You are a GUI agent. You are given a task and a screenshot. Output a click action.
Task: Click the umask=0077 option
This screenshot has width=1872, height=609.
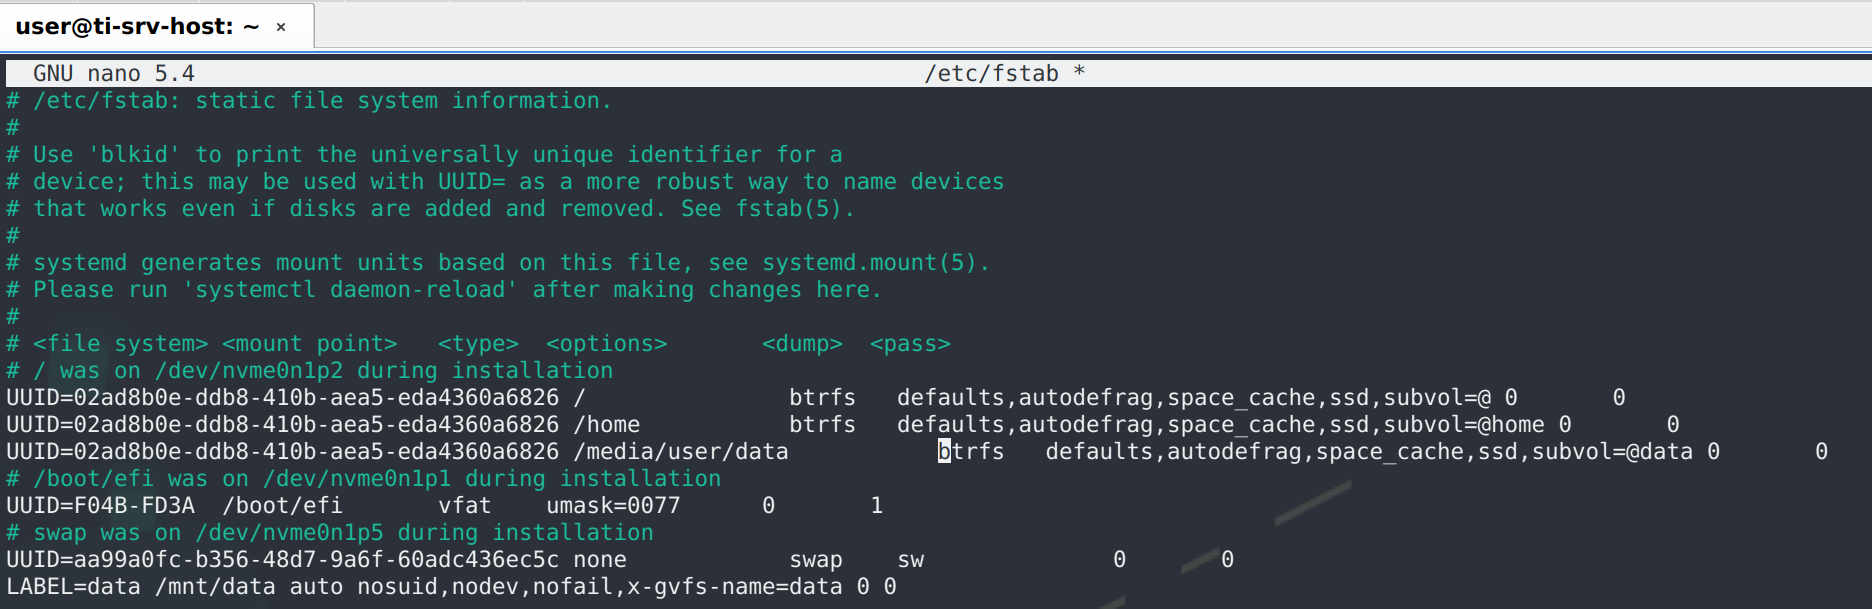point(612,506)
